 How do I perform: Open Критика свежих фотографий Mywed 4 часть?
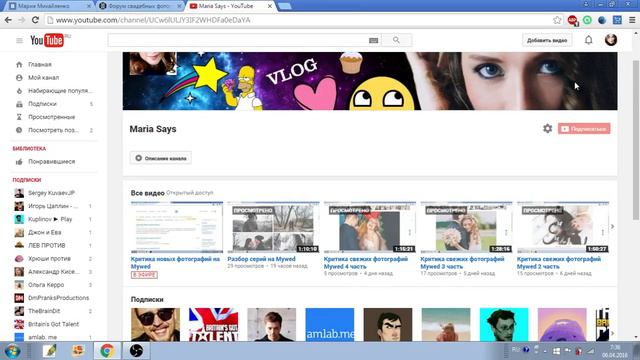[366, 262]
